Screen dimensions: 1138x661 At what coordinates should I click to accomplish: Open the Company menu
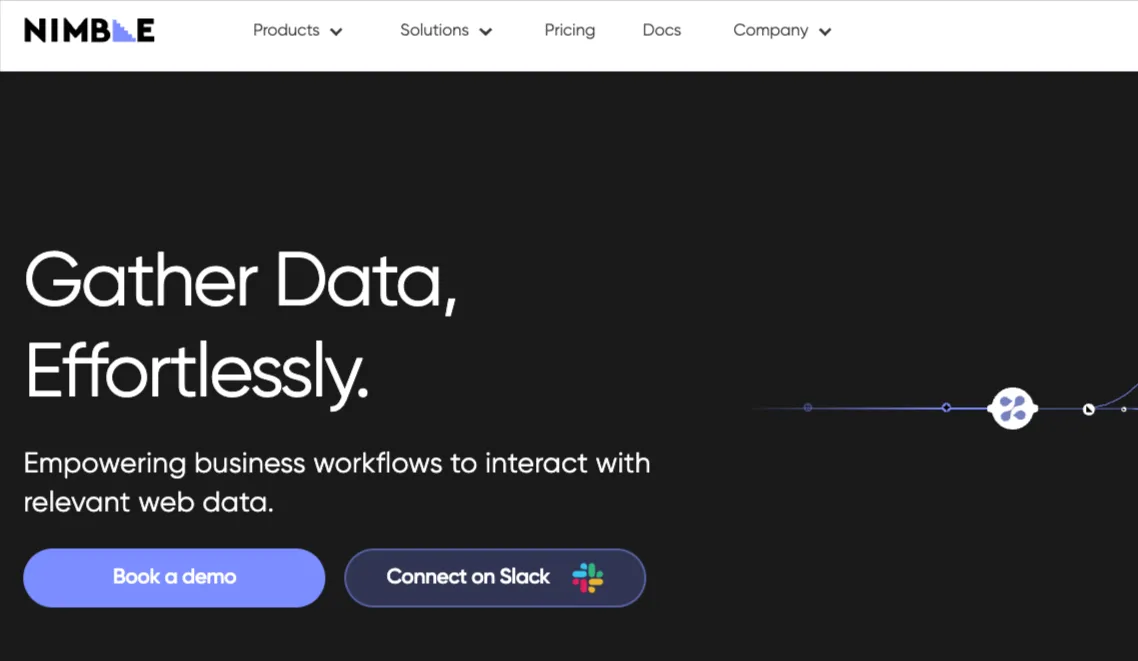[x=771, y=30]
